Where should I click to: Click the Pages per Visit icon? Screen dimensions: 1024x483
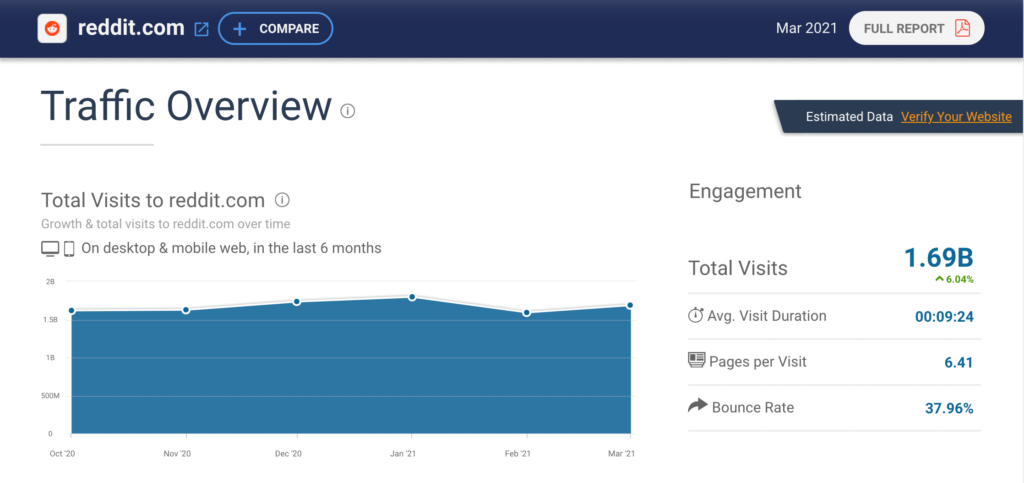(x=697, y=361)
